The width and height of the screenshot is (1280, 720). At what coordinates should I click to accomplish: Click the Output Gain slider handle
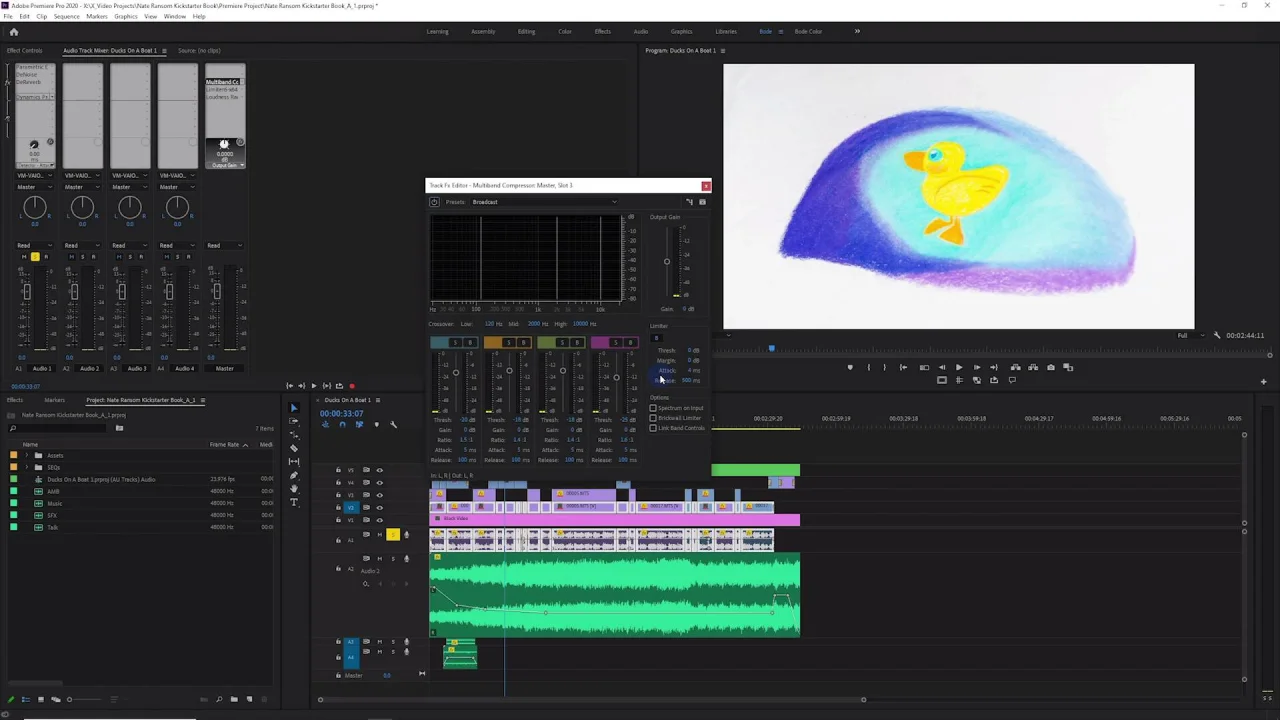pyautogui.click(x=667, y=262)
